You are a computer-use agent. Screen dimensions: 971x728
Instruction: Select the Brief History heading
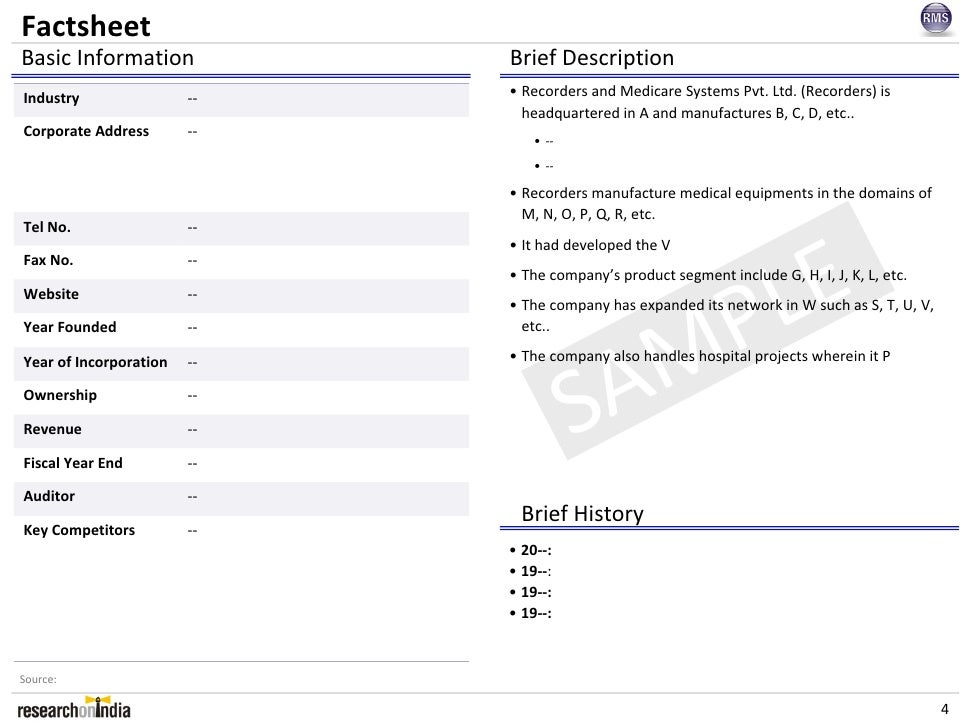pos(582,513)
